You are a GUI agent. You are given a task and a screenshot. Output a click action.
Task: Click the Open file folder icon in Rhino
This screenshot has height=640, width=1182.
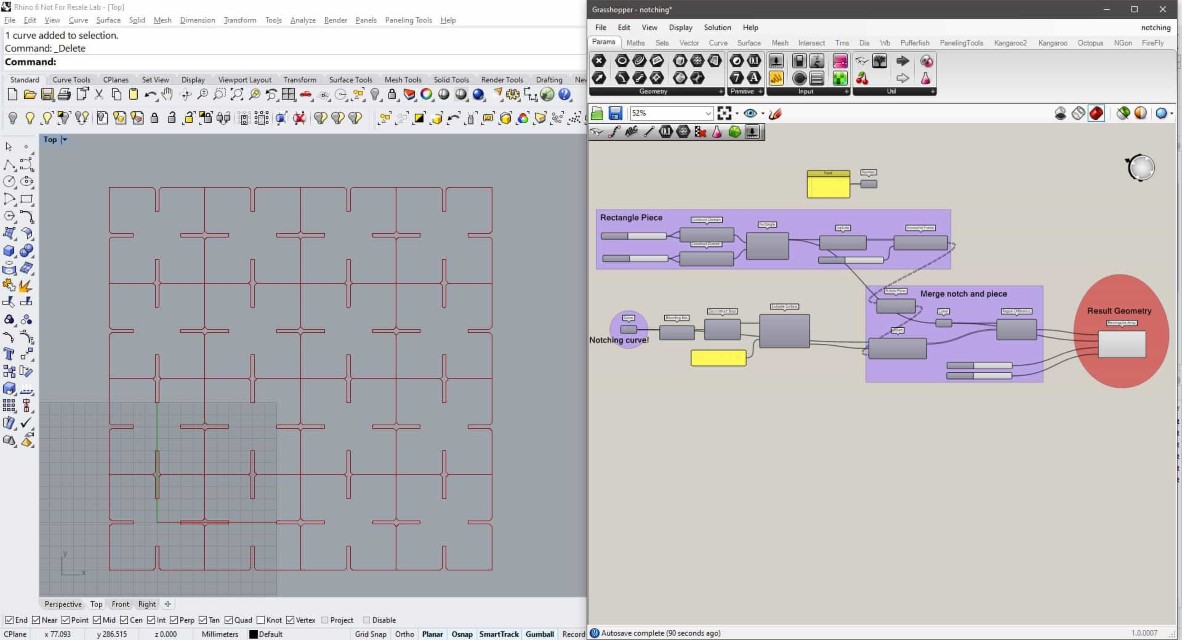point(29,94)
